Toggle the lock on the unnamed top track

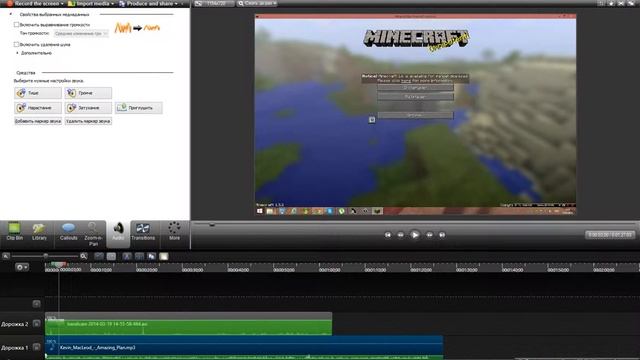click(36, 304)
